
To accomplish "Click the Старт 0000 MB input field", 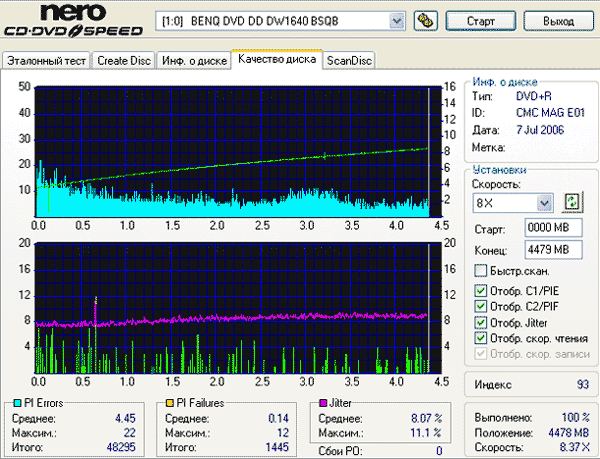I will (x=554, y=228).
